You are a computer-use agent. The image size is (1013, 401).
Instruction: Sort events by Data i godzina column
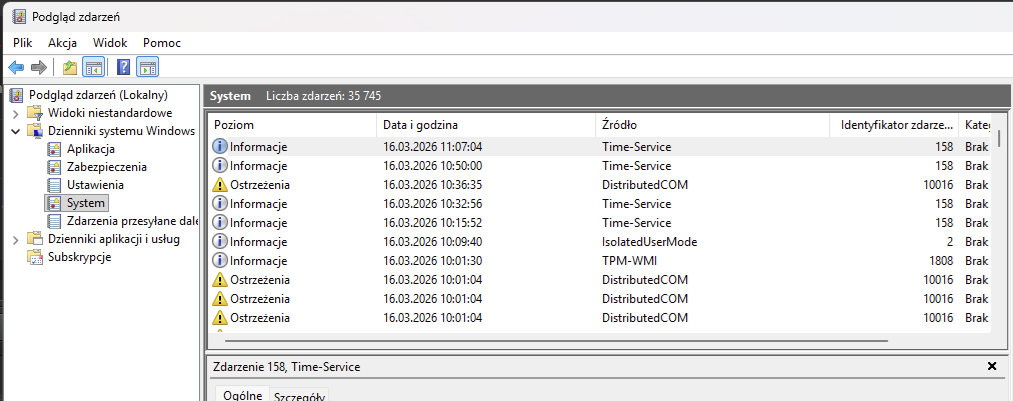(420, 125)
